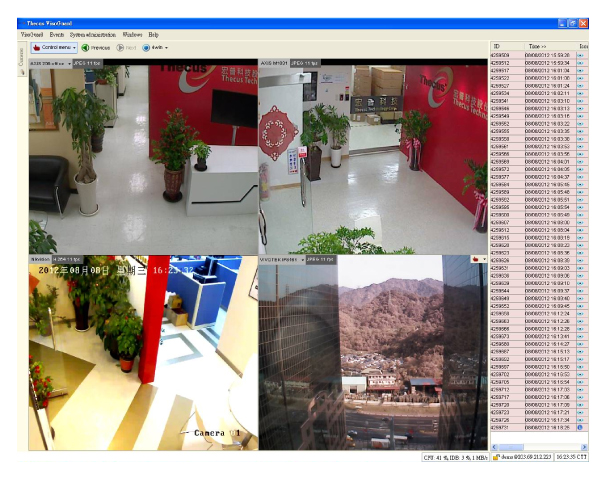The width and height of the screenshot is (600, 488).
Task: Expand the VIVOTEK camera selector dropdown
Action: [x=303, y=260]
